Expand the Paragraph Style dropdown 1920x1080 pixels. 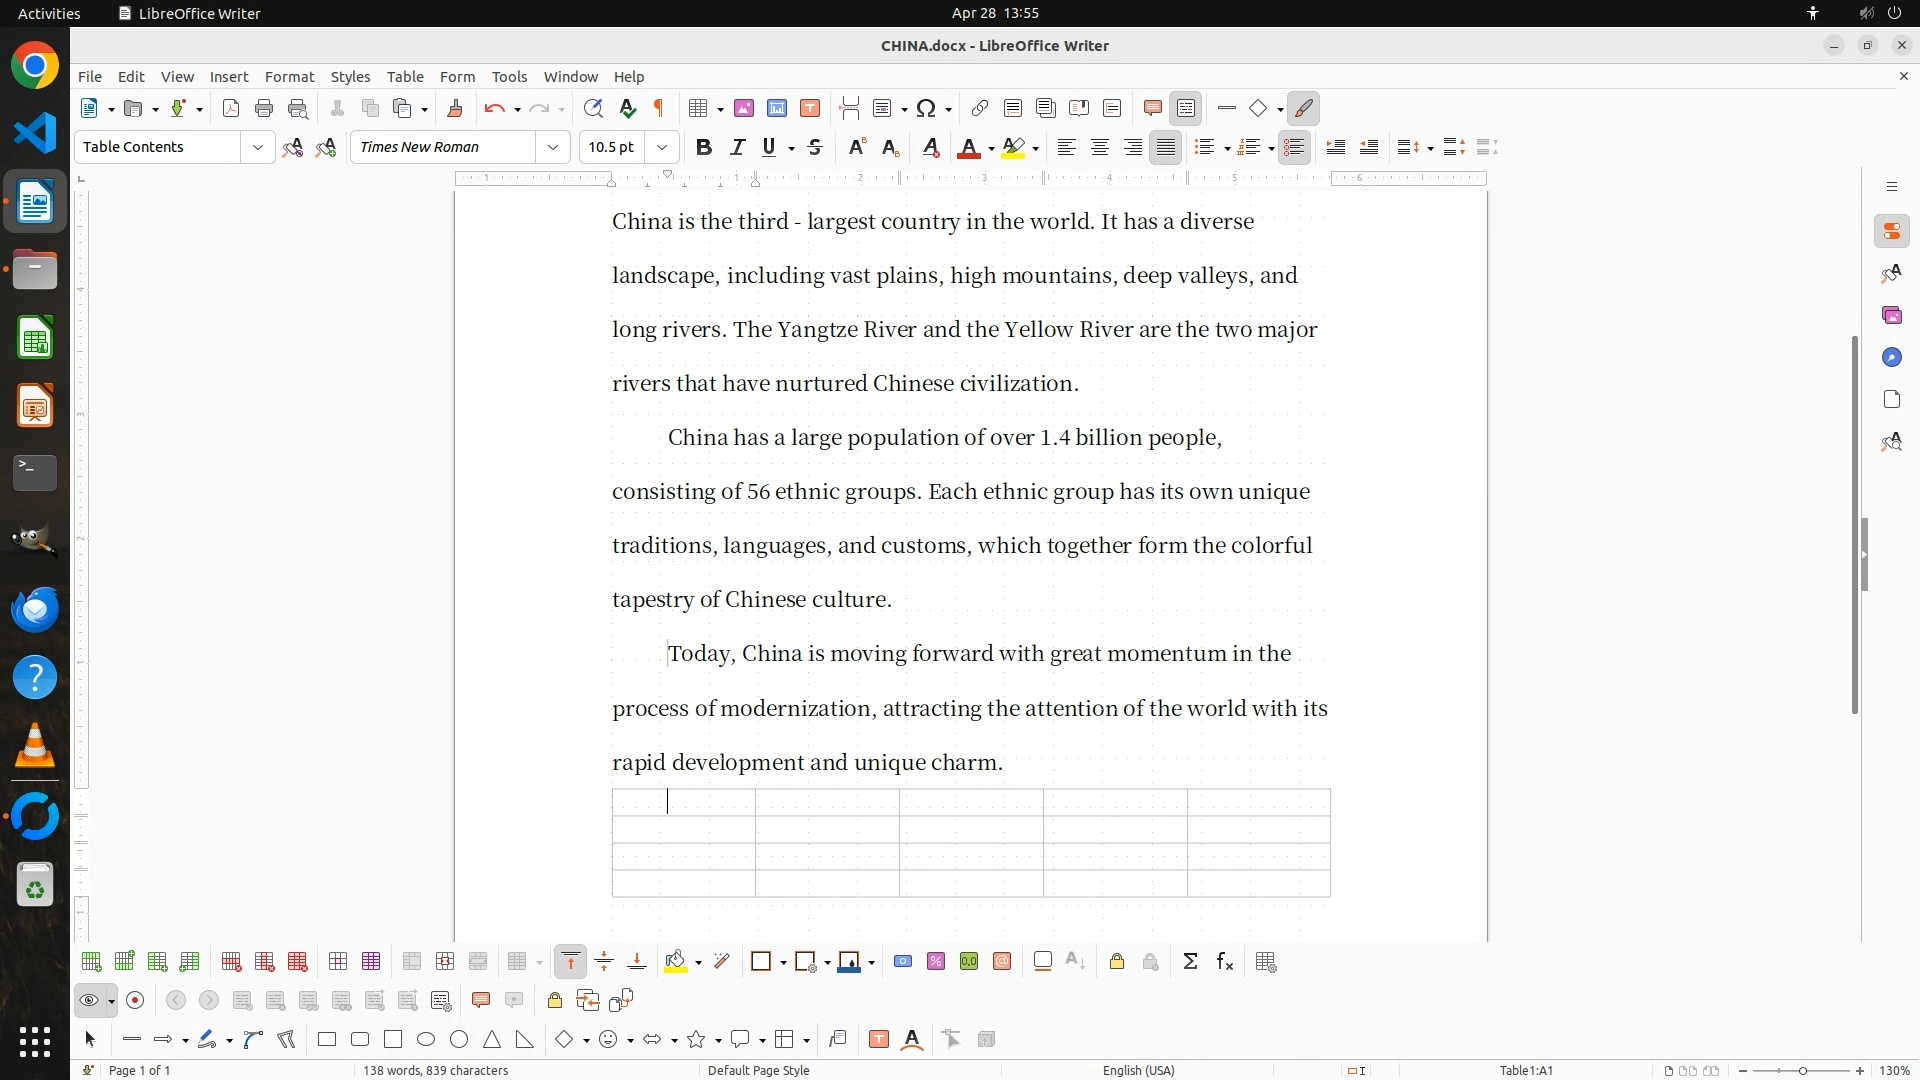pos(257,147)
